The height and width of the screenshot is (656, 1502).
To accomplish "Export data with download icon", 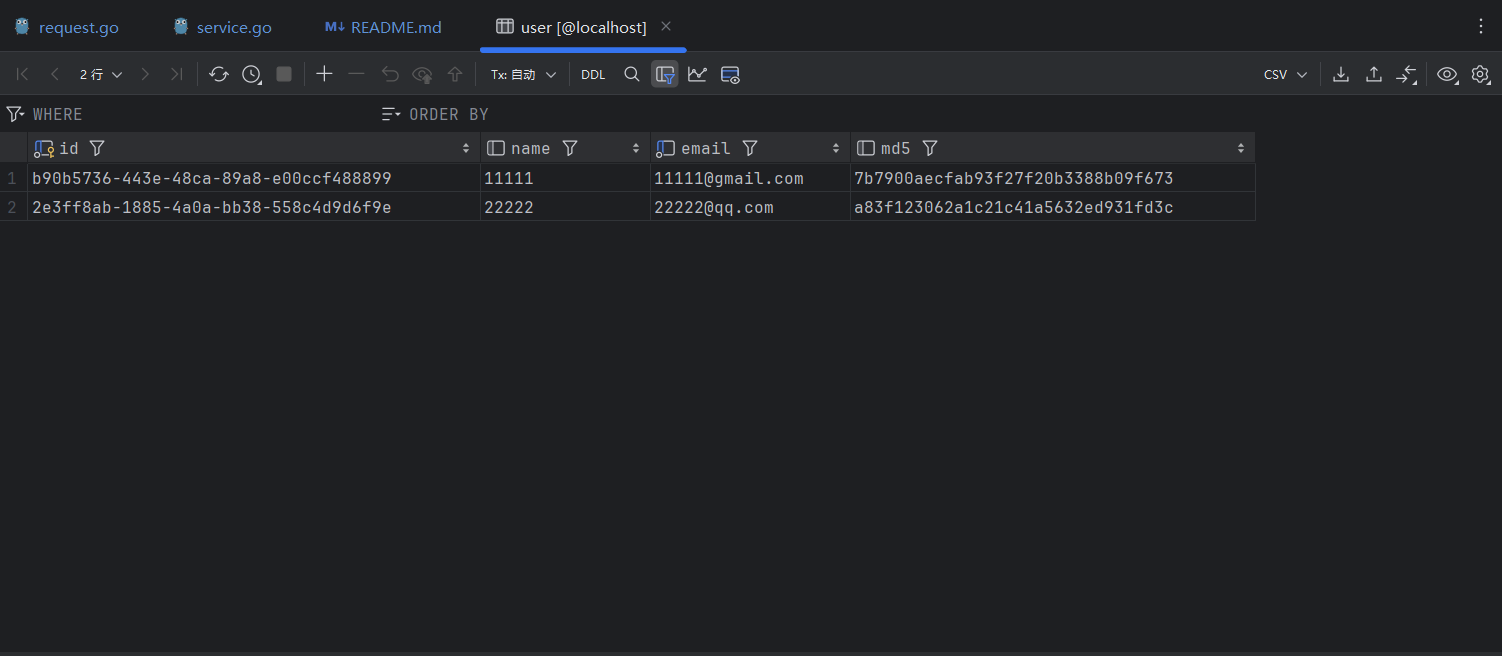I will point(1342,74).
